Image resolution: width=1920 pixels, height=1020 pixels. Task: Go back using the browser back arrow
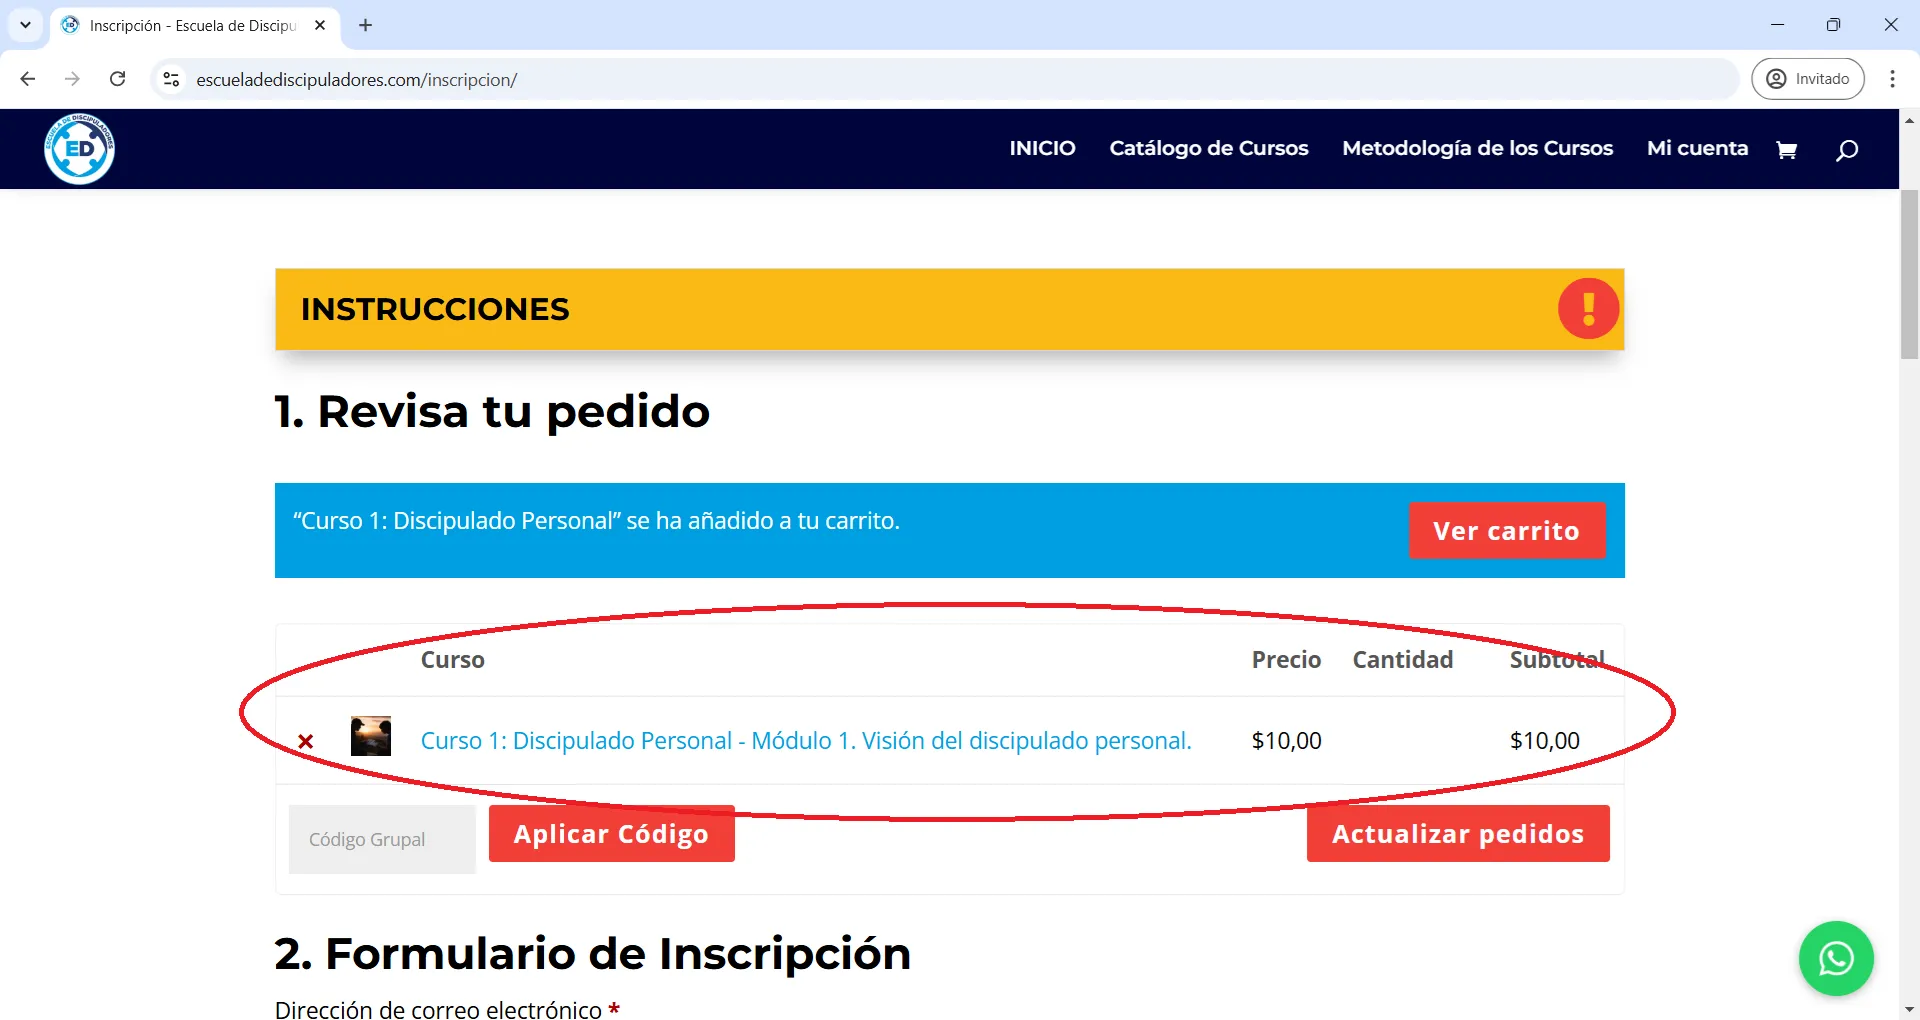27,79
